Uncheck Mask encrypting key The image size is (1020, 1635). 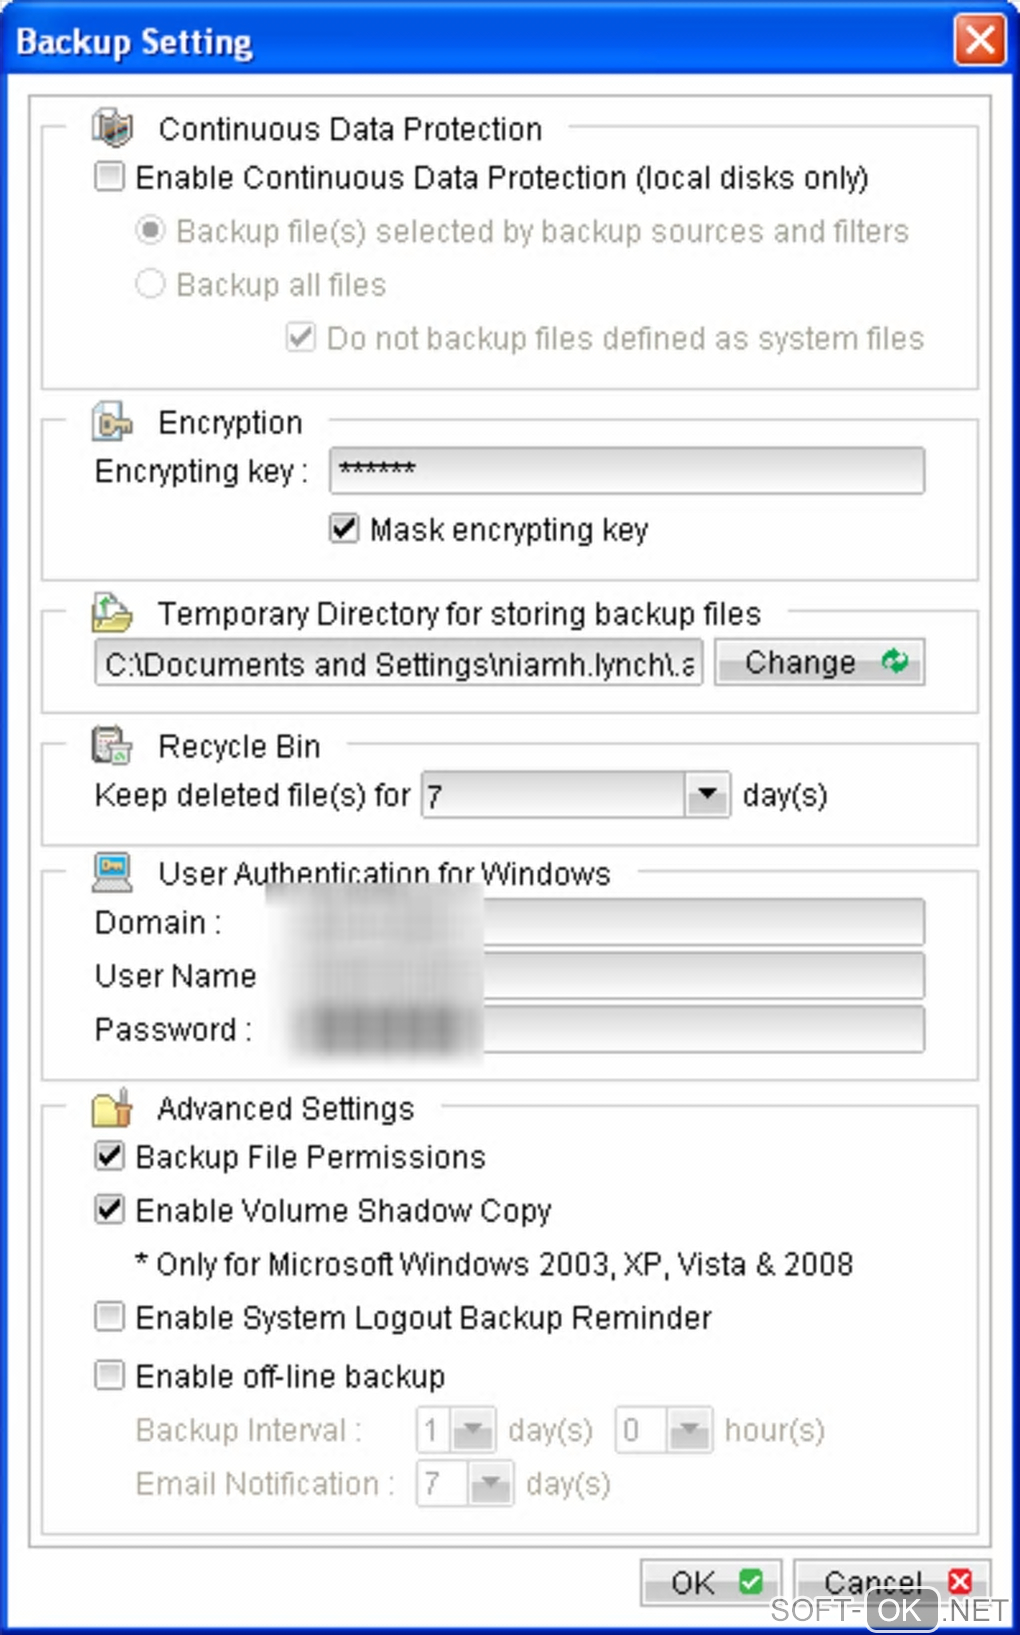tap(344, 528)
